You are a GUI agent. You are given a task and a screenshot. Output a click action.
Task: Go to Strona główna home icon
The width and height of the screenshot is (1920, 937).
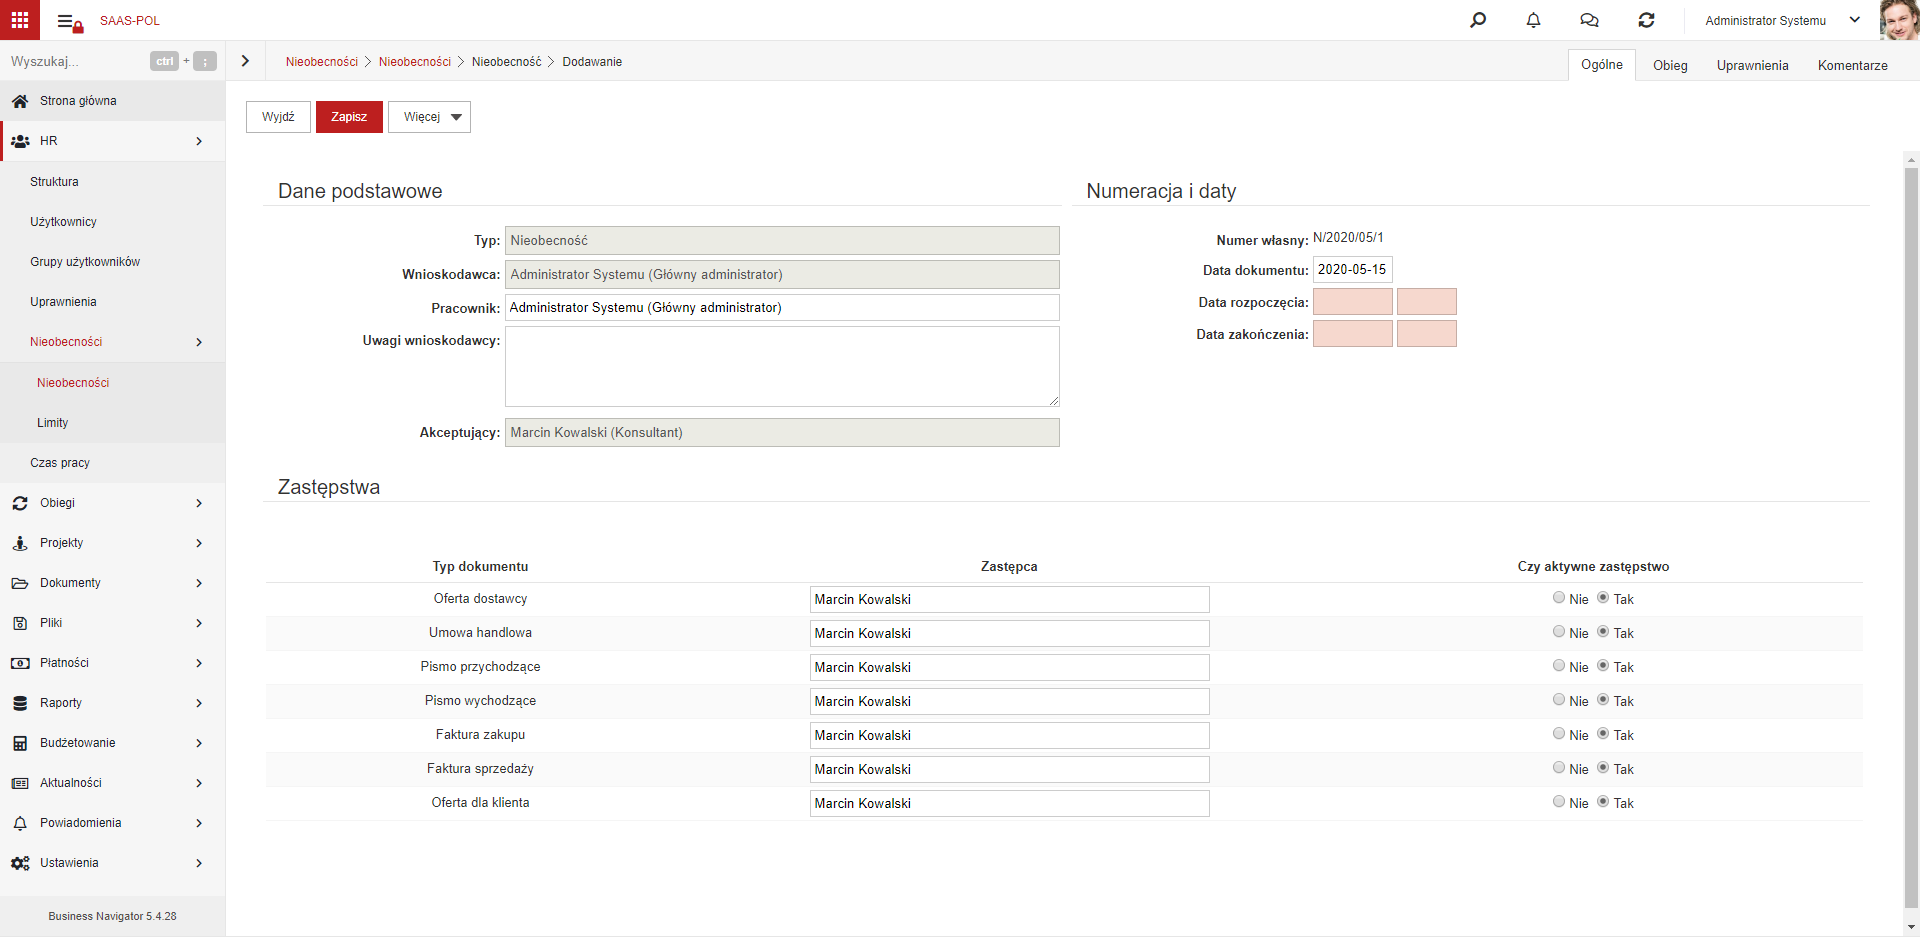pos(20,101)
